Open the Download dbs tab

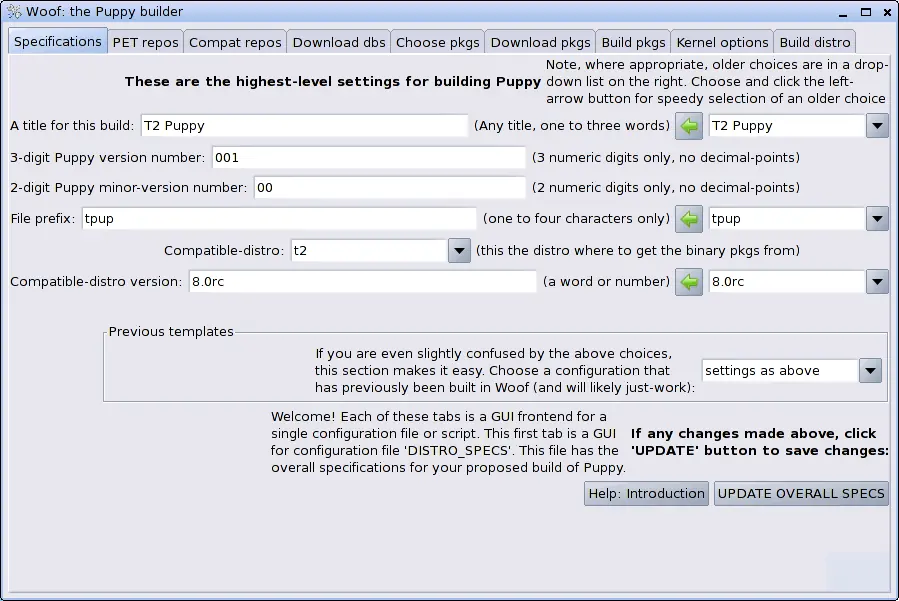click(x=339, y=42)
